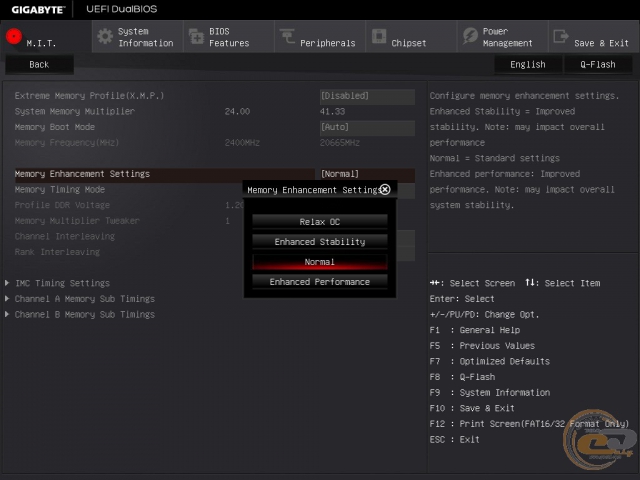Viewport: 640px width, 480px height.
Task: Switch to BIOS Features tab label
Action: tap(229, 37)
